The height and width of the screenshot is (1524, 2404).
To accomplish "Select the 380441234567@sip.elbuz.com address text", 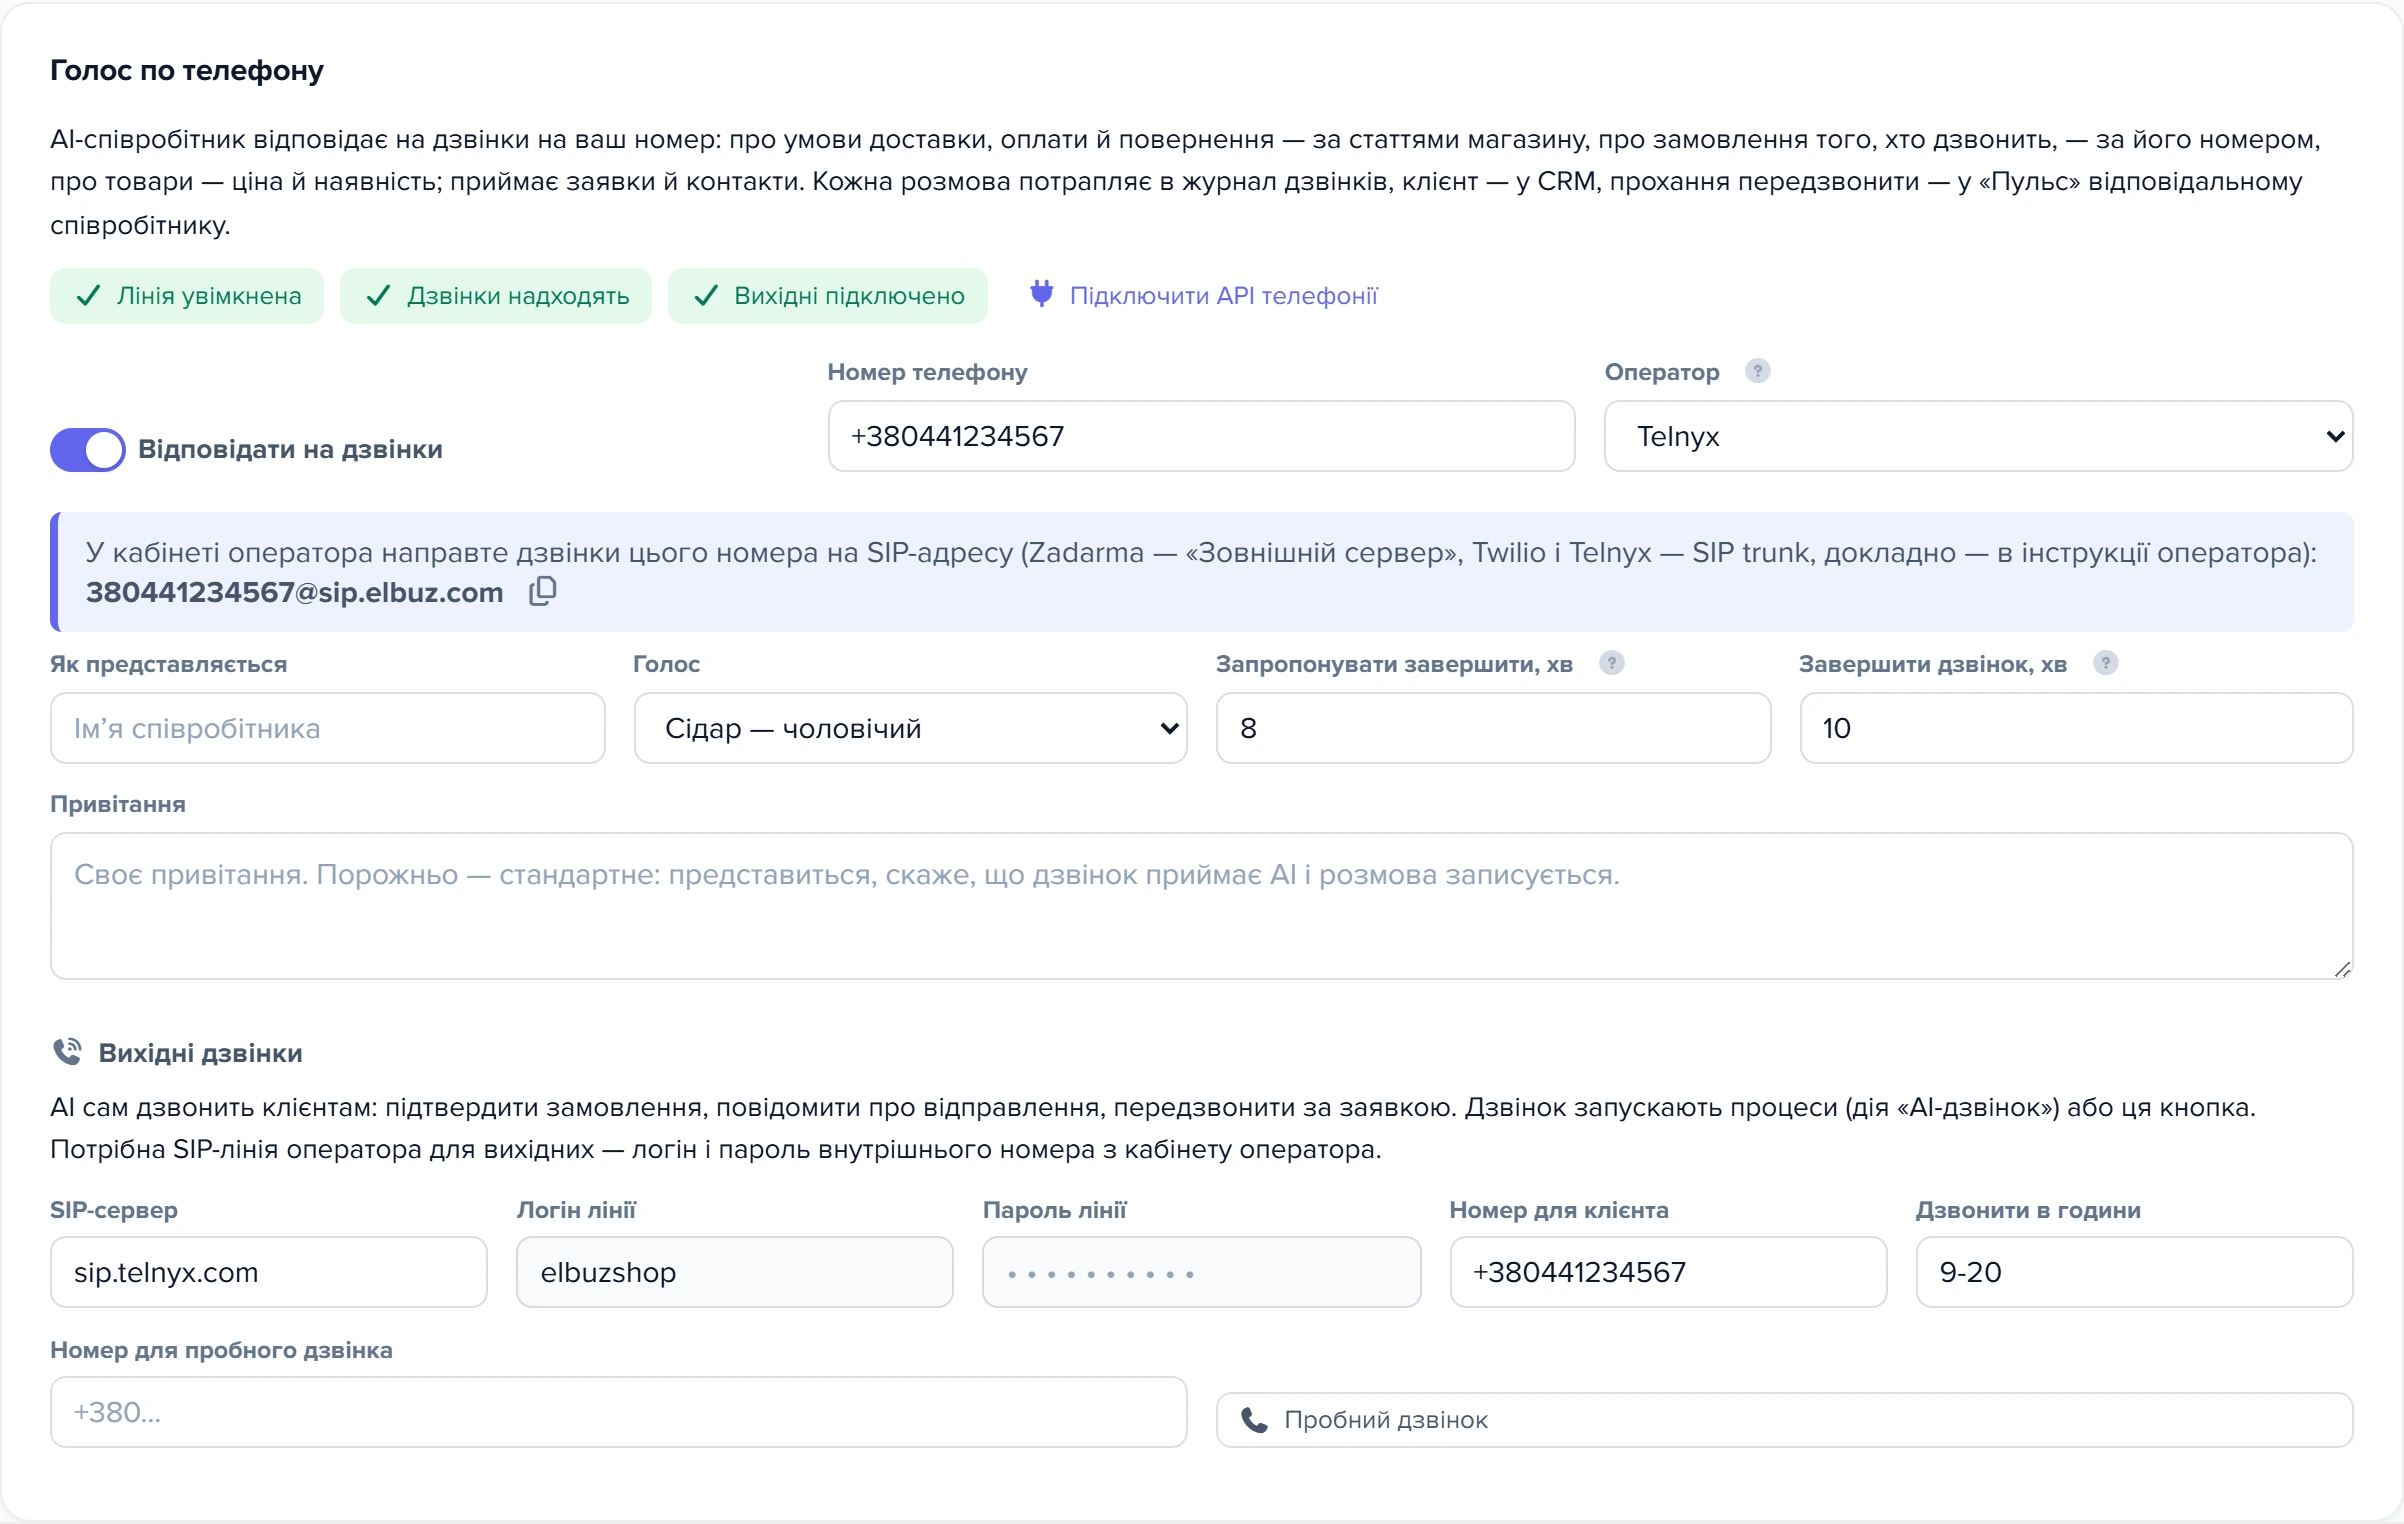I will coord(294,592).
